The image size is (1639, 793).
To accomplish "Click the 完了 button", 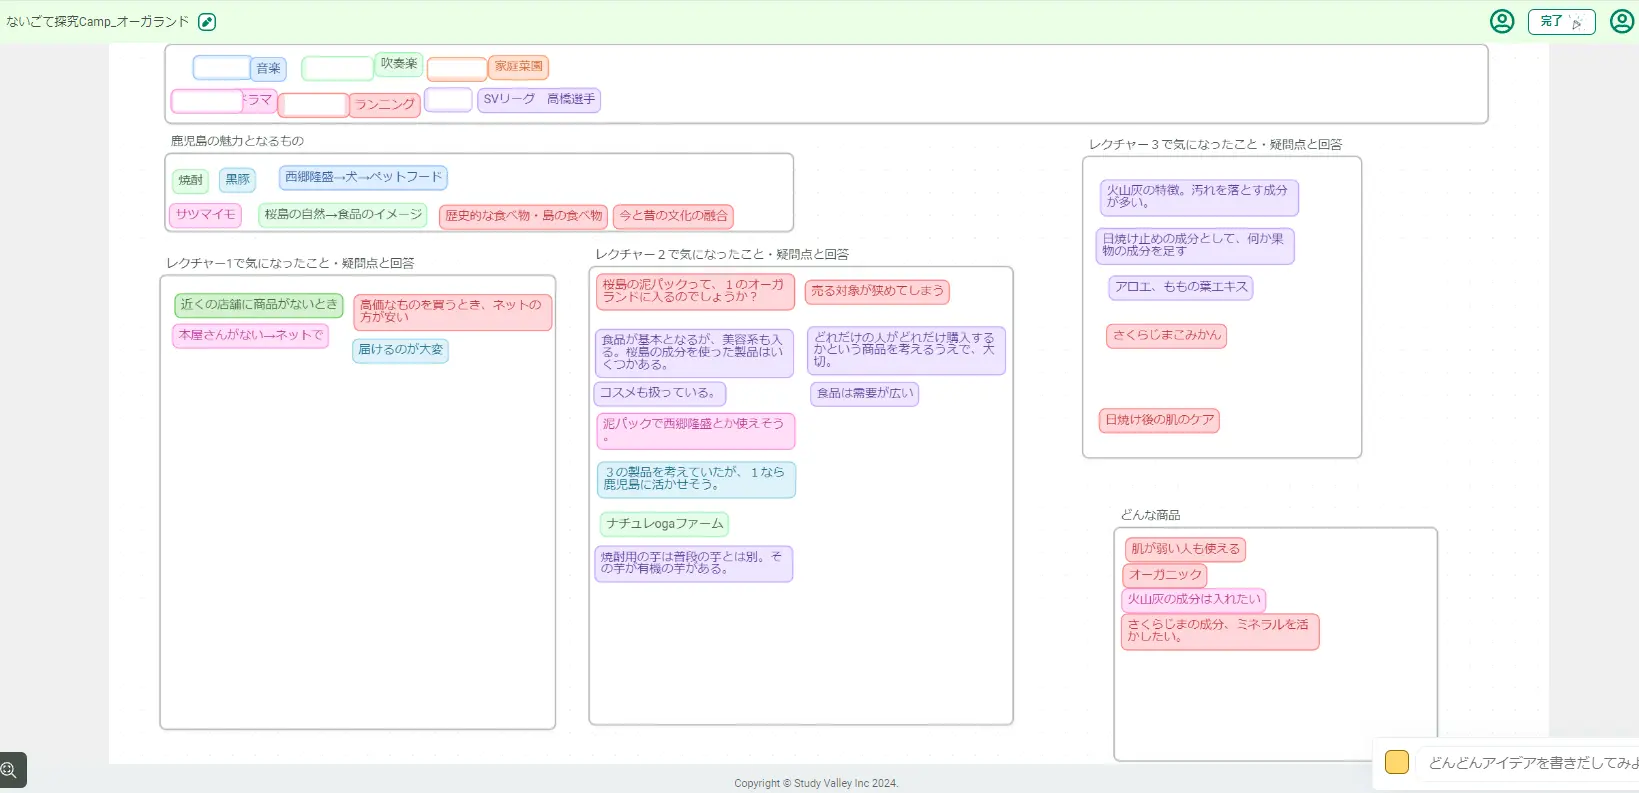I will point(1561,21).
